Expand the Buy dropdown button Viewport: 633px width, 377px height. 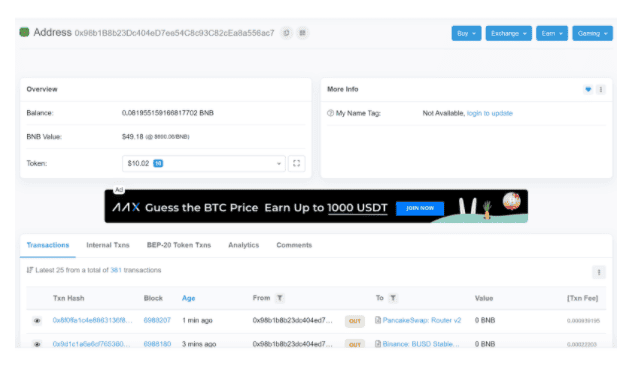[466, 34]
